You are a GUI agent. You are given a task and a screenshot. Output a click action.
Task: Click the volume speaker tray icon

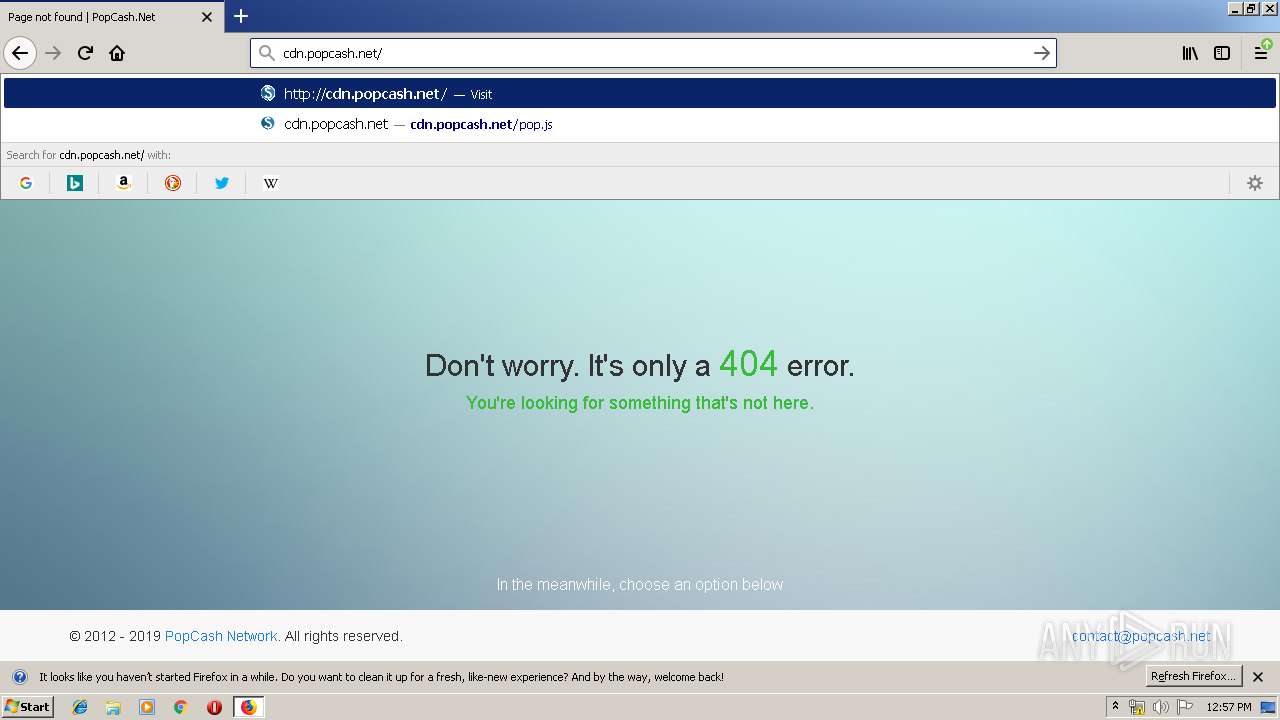pyautogui.click(x=1160, y=707)
